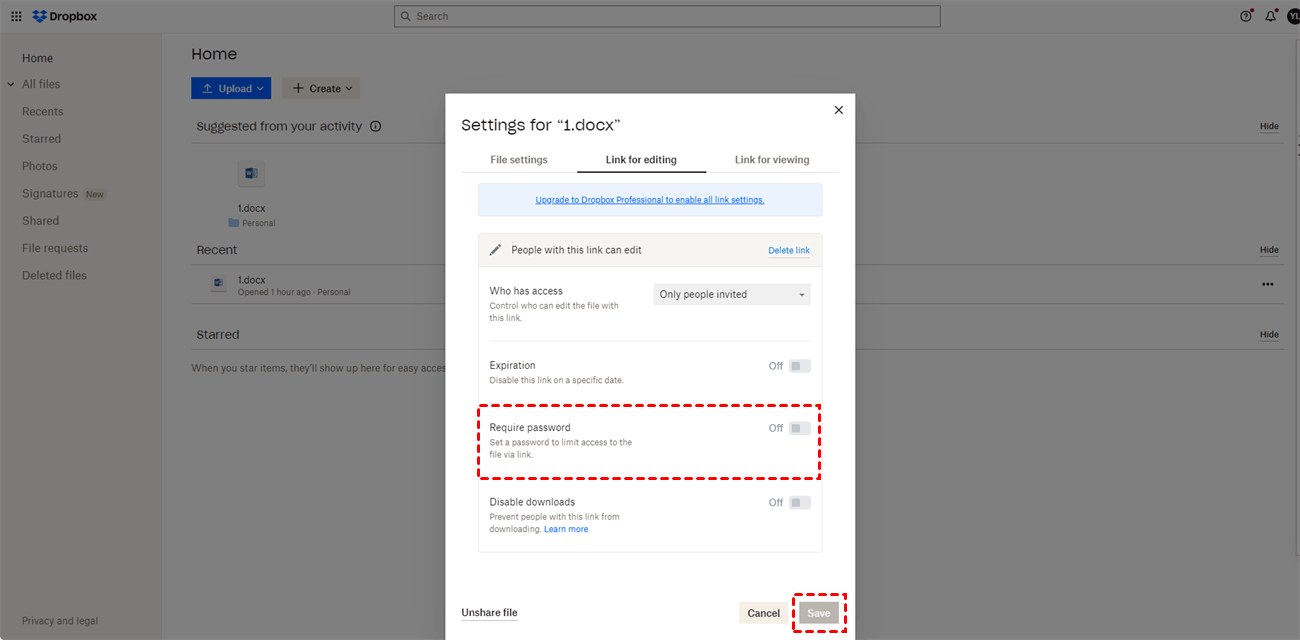Open the notifications bell
This screenshot has width=1300, height=640.
(1271, 16)
